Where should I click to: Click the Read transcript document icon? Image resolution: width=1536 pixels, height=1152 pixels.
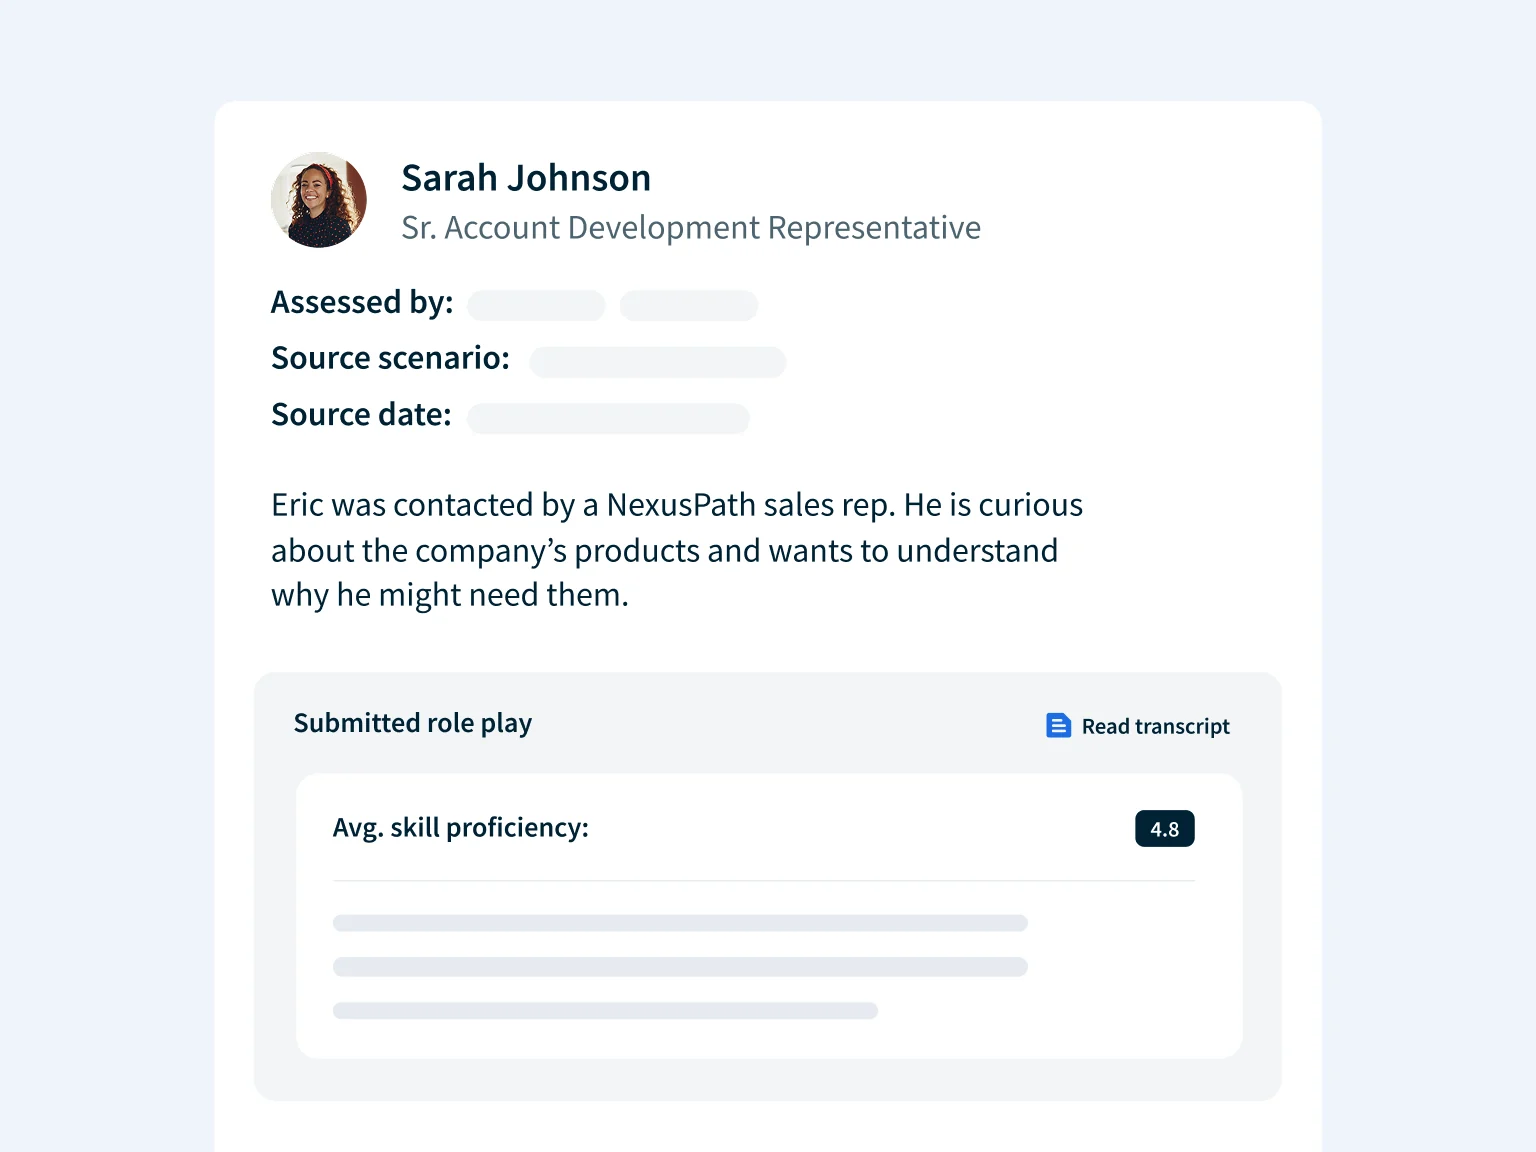coord(1058,726)
